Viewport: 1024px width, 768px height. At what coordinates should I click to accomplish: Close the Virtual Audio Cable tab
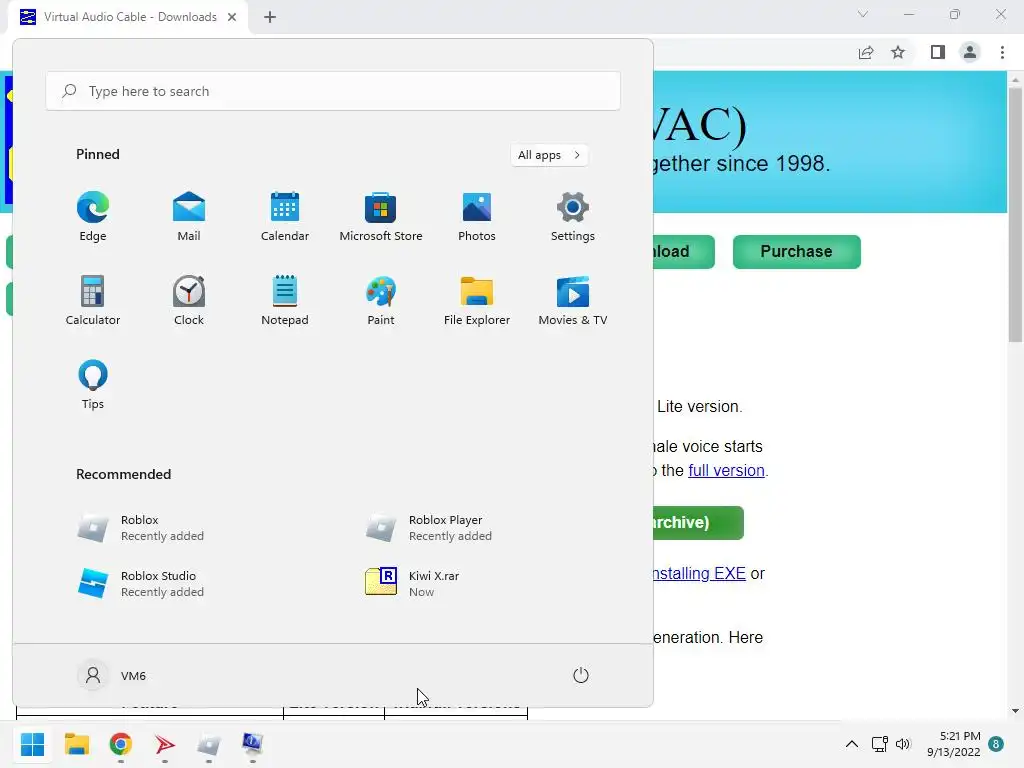pos(232,17)
